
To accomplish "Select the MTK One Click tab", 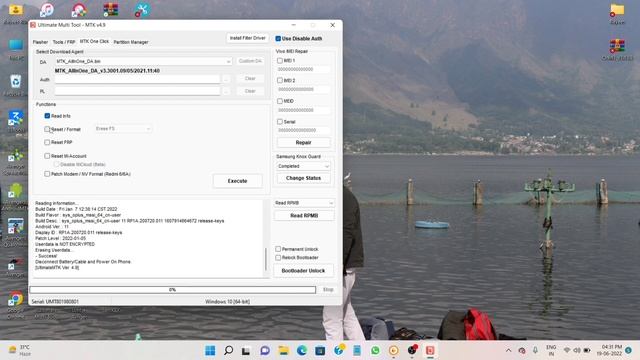I will (94, 42).
